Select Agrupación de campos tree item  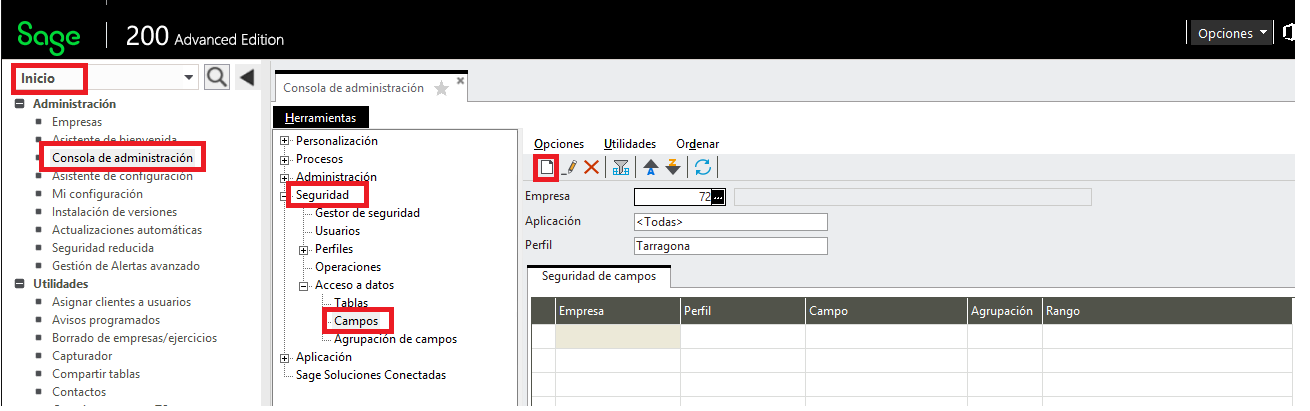click(395, 339)
